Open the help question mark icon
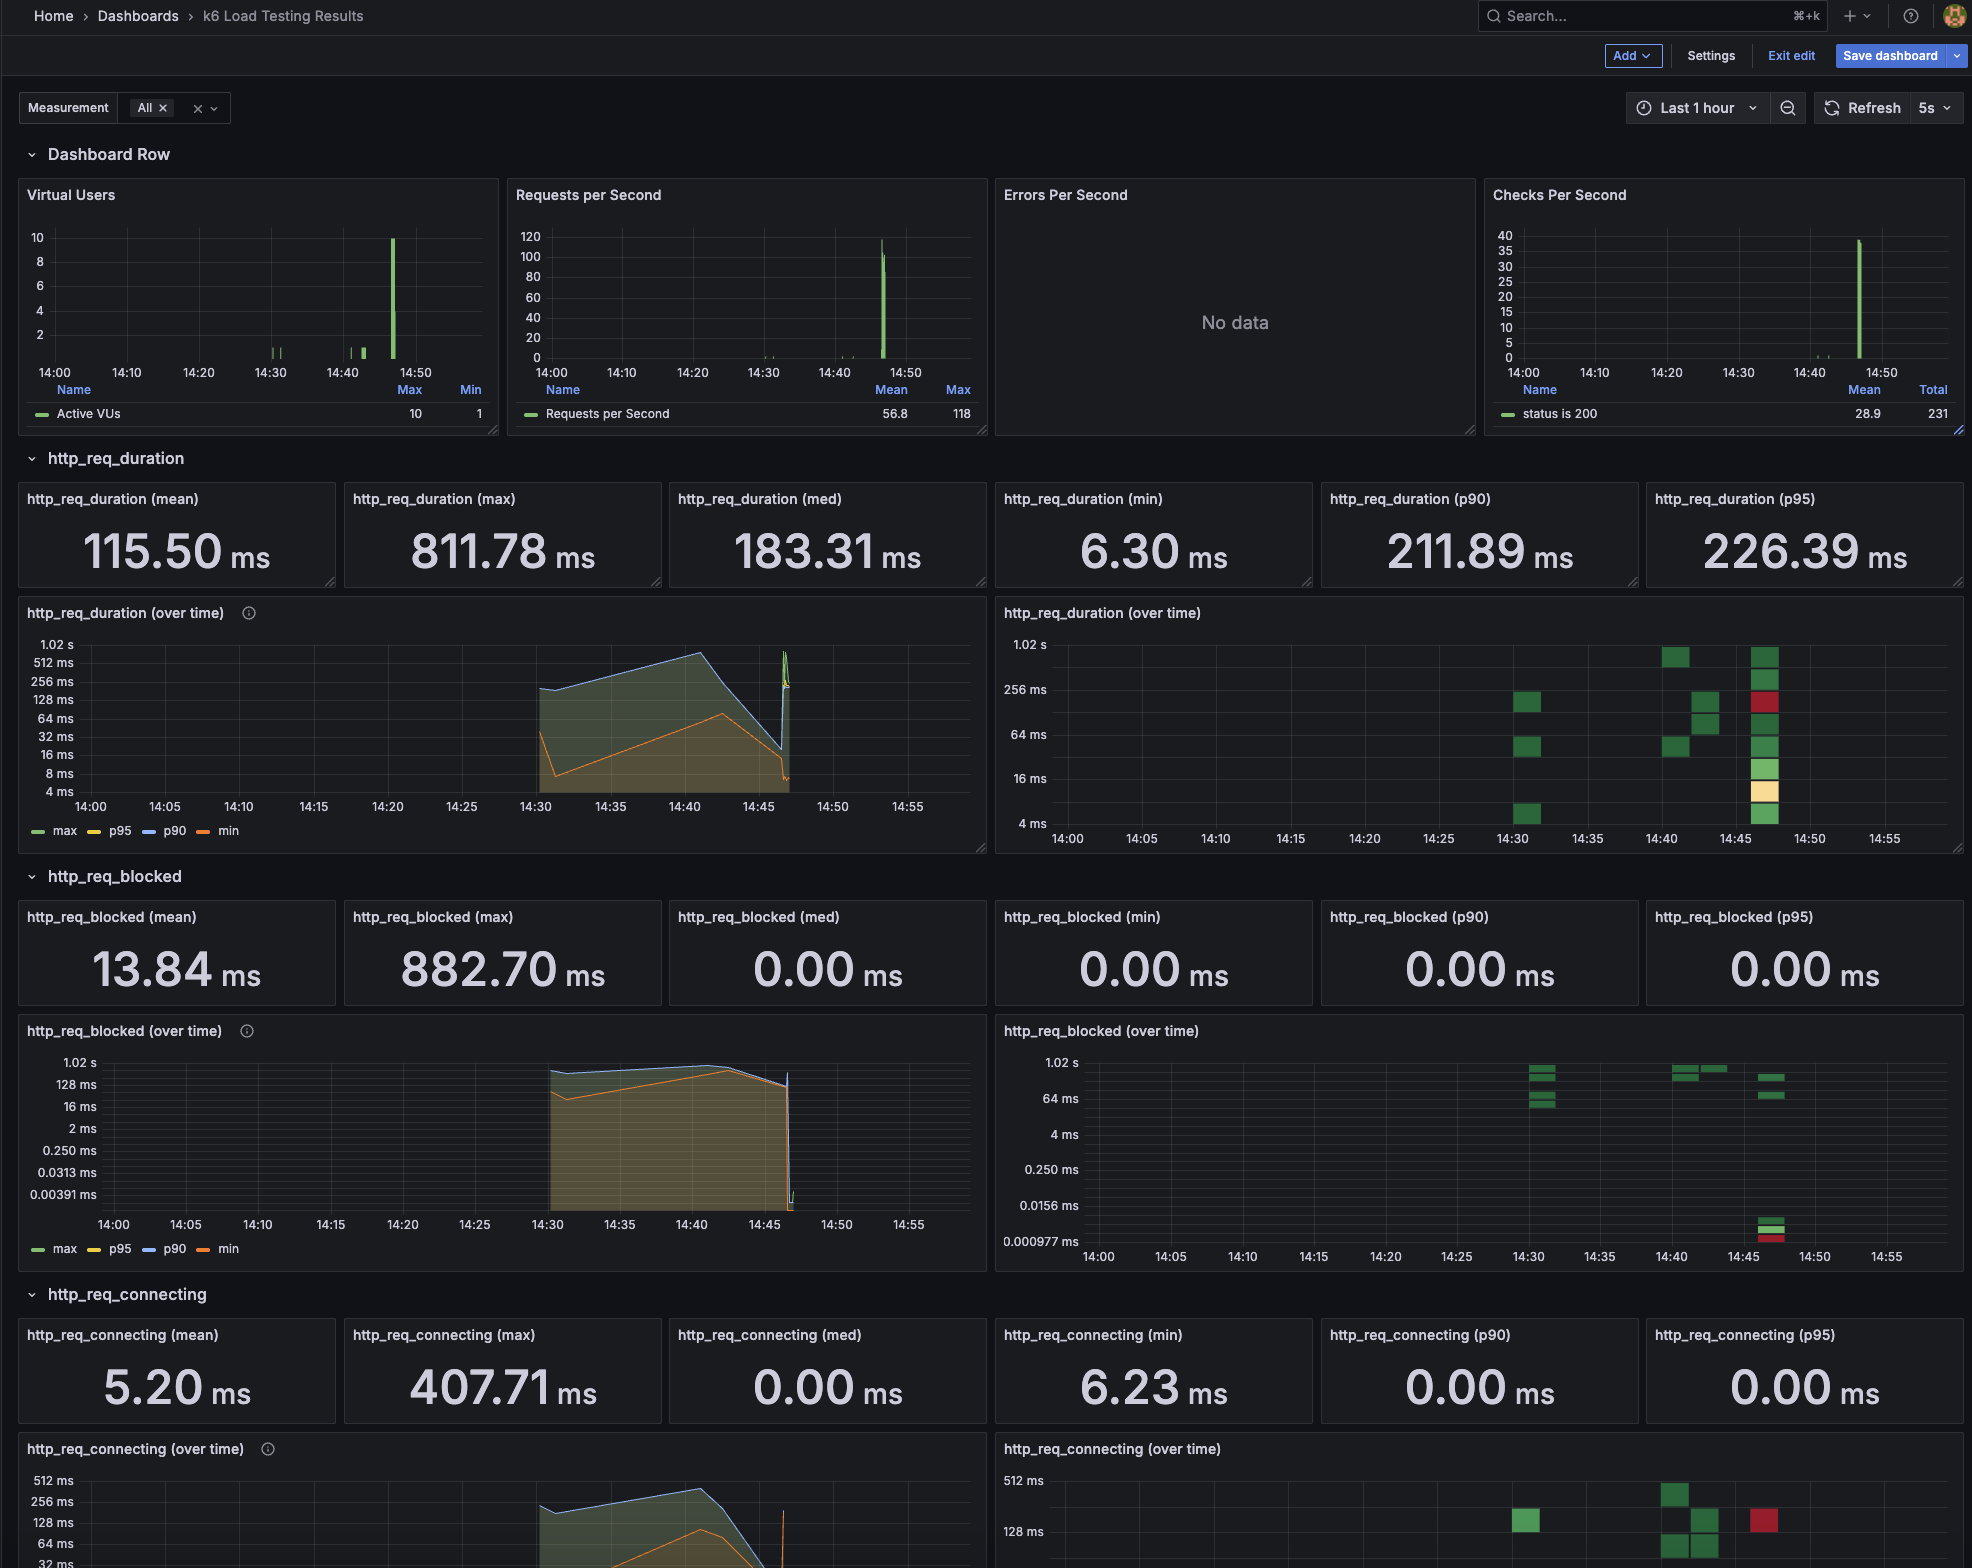The height and width of the screenshot is (1568, 1972). point(1910,16)
